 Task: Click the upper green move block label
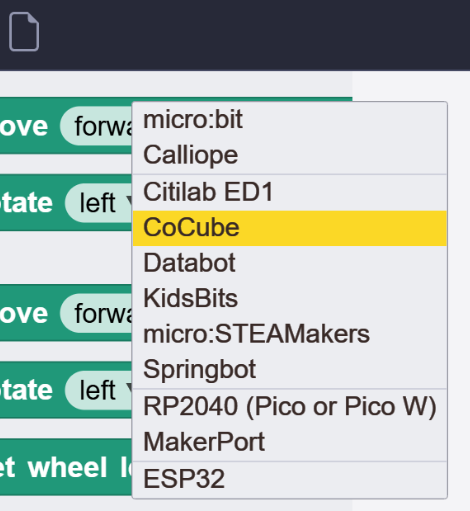point(24,127)
